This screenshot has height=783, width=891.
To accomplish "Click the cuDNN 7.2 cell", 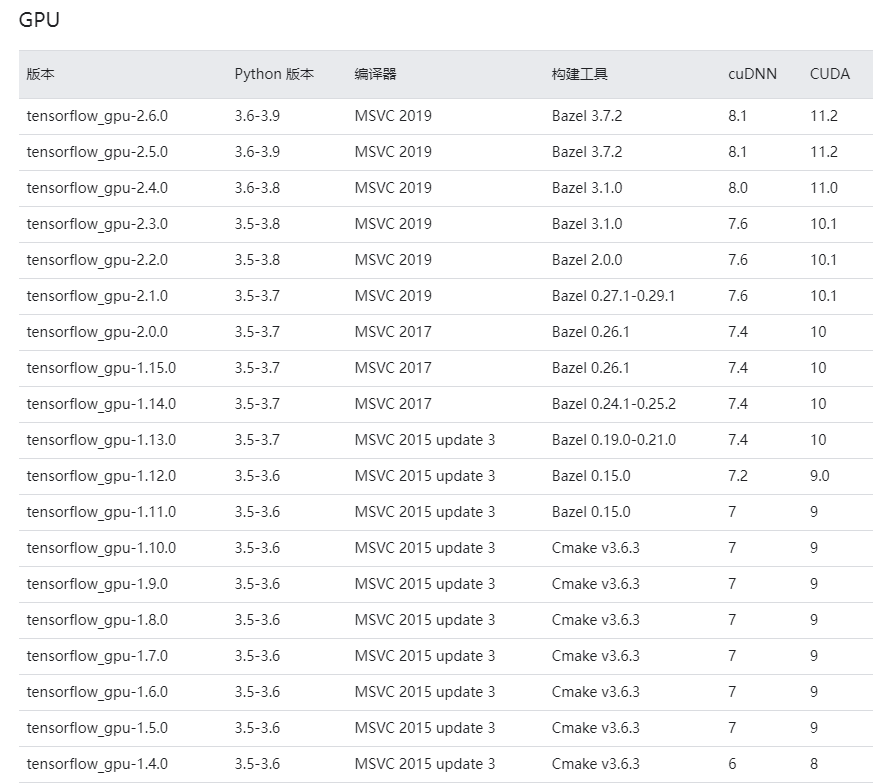I will (738, 476).
